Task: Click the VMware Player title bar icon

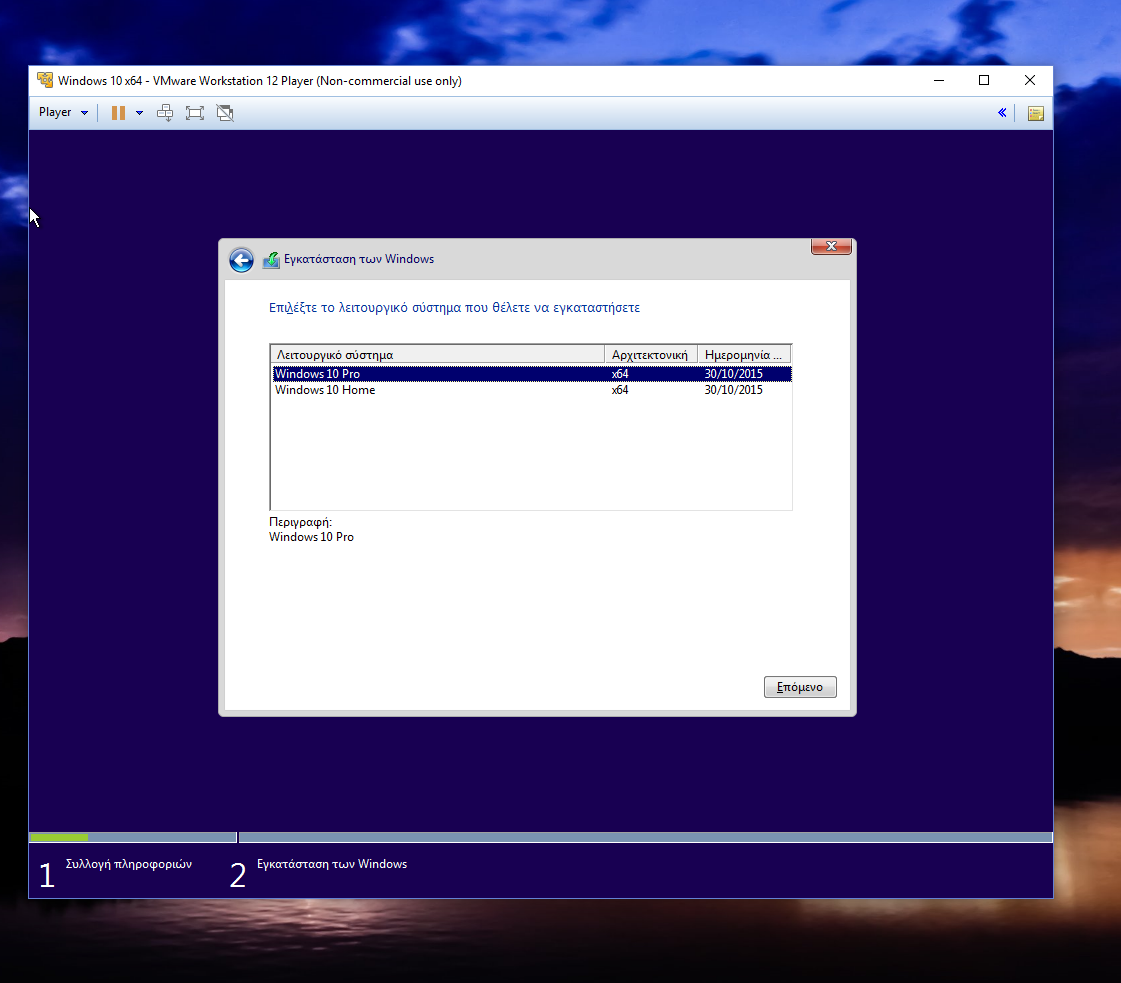Action: (x=45, y=80)
